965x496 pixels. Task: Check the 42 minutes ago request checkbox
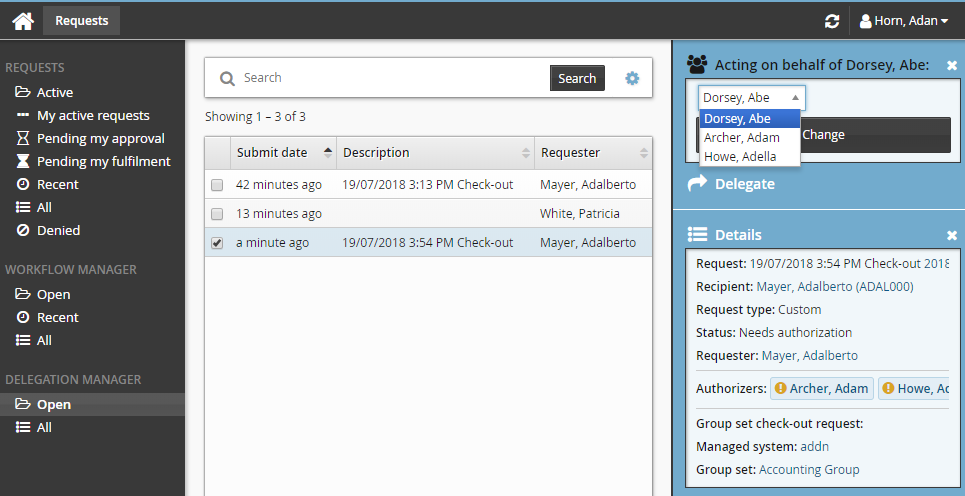[217, 185]
